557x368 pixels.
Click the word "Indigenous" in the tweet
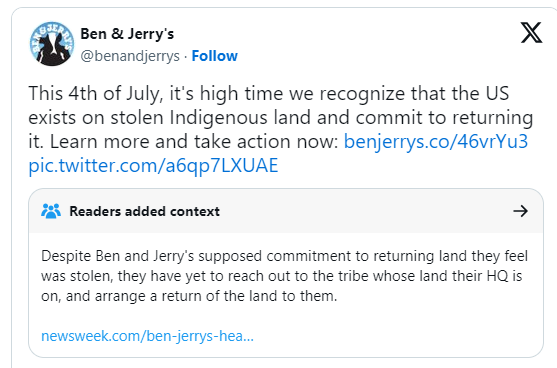point(218,118)
